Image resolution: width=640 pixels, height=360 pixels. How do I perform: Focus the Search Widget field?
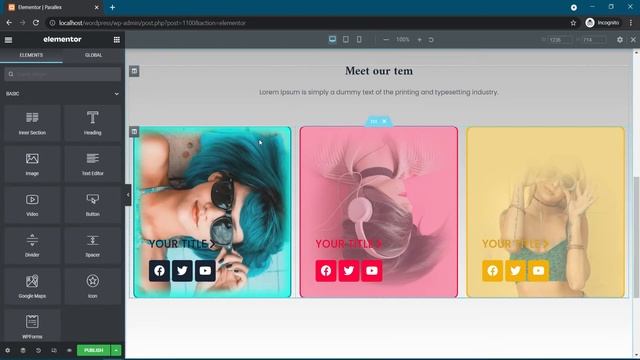point(63,74)
